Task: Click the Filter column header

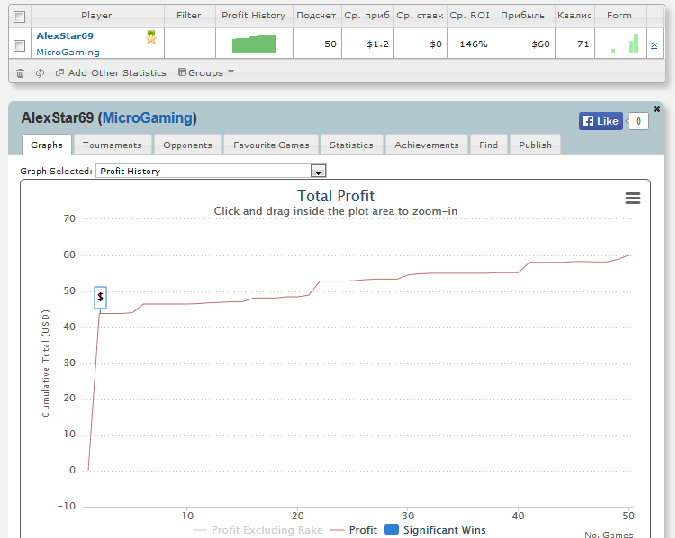Action: pos(189,15)
